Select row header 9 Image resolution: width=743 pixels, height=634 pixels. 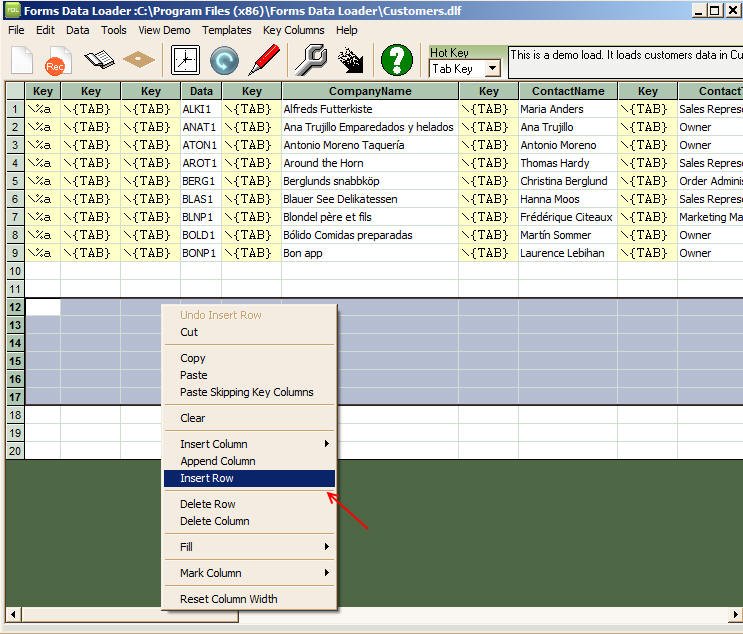[x=15, y=253]
